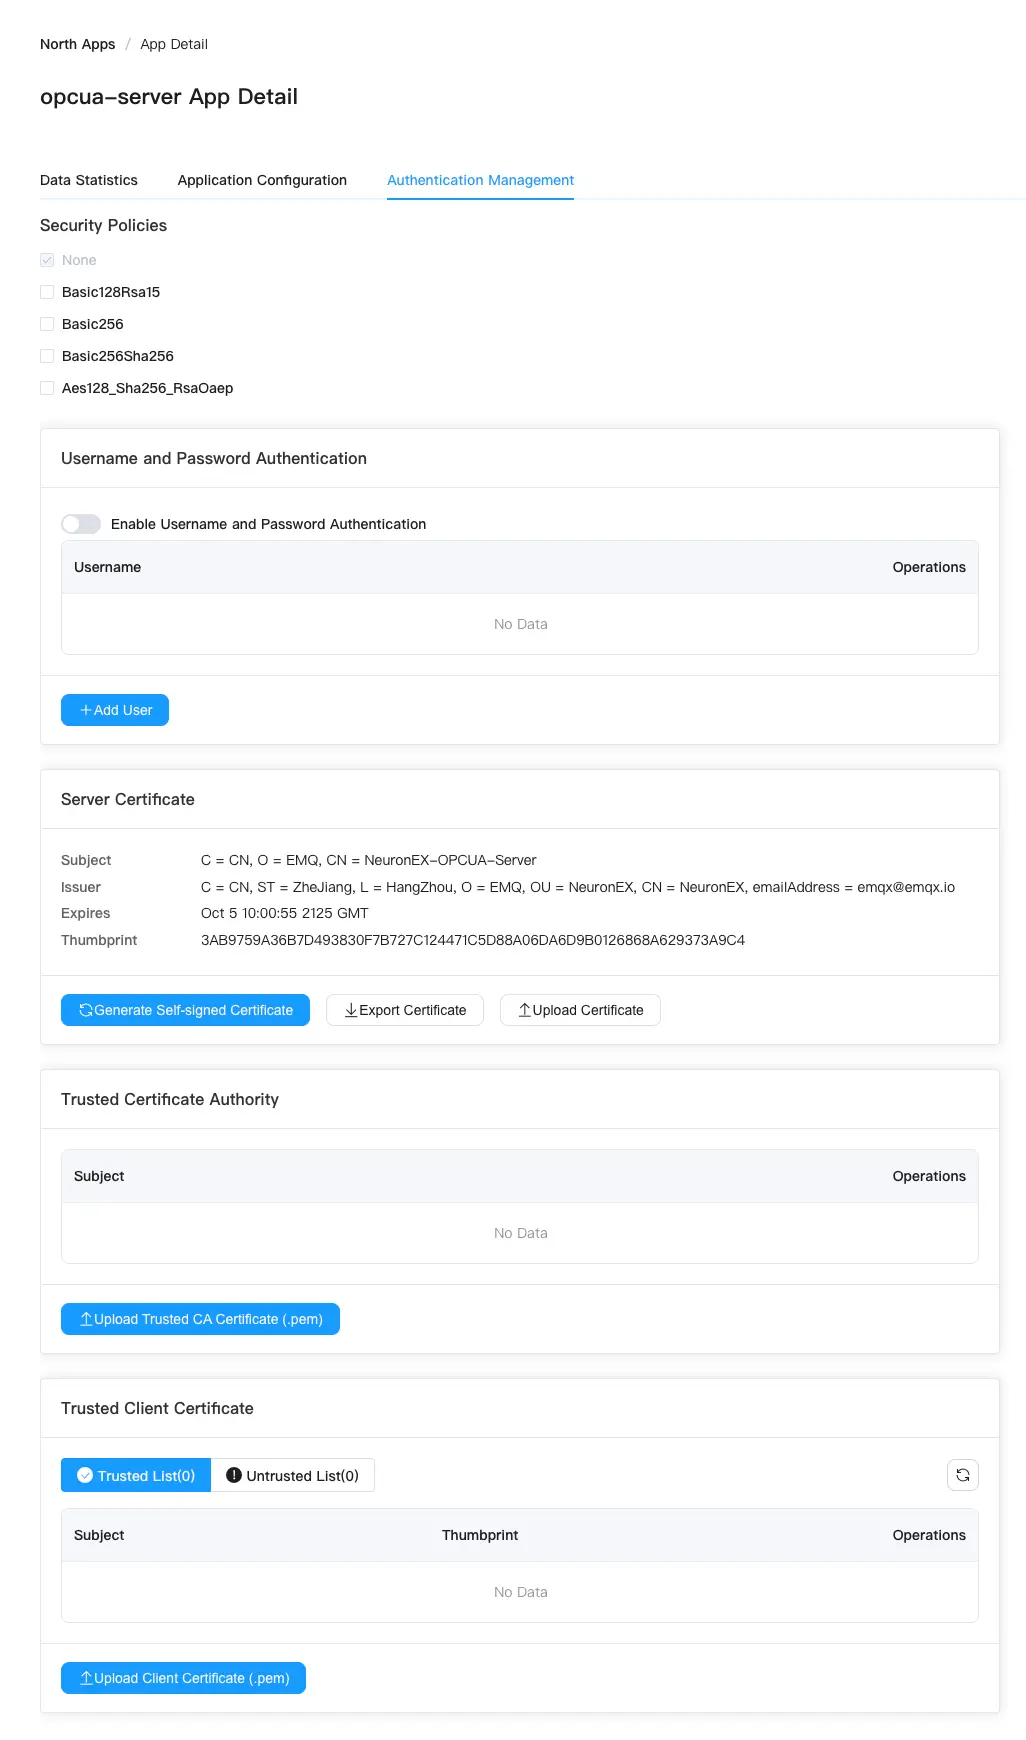Select the Trusted List tab
Viewport: 1026px width, 1740px height.
point(136,1475)
